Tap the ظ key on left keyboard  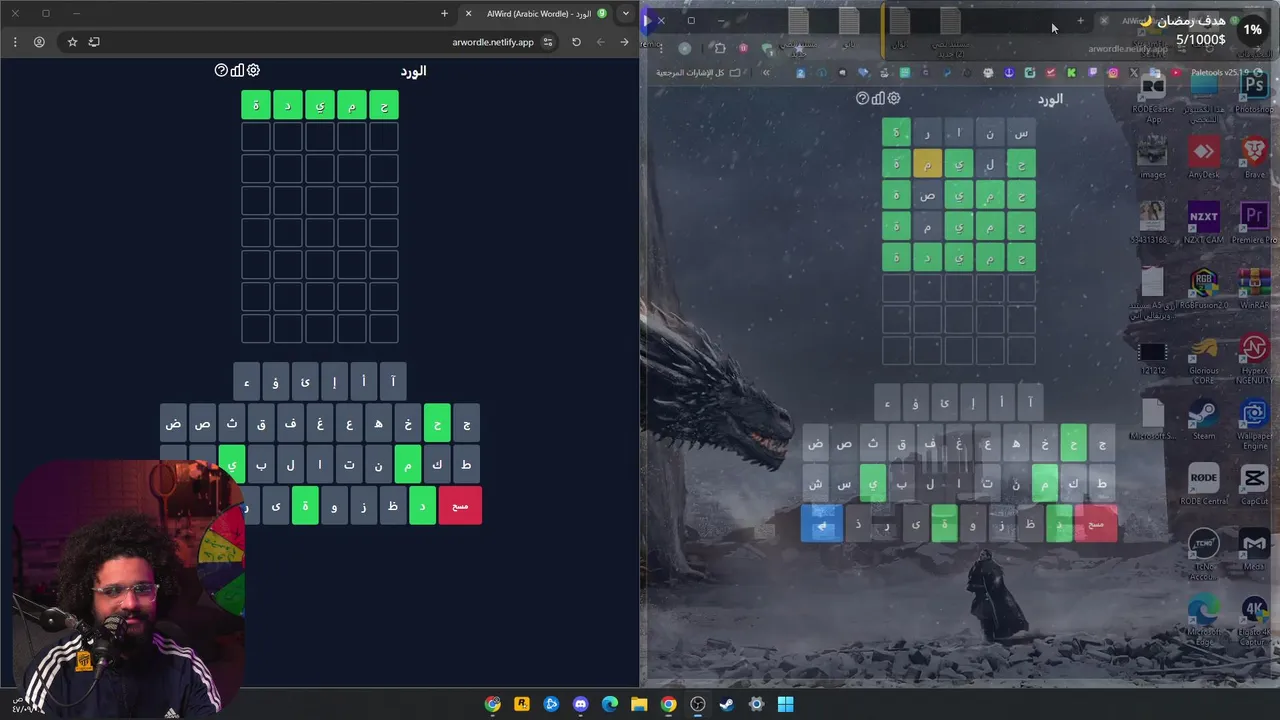393,506
